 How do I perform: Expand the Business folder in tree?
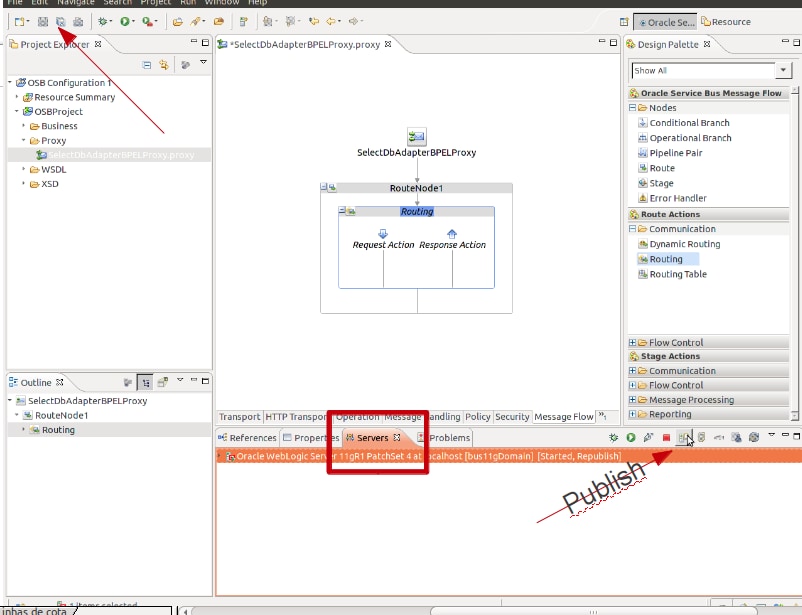tap(24, 125)
